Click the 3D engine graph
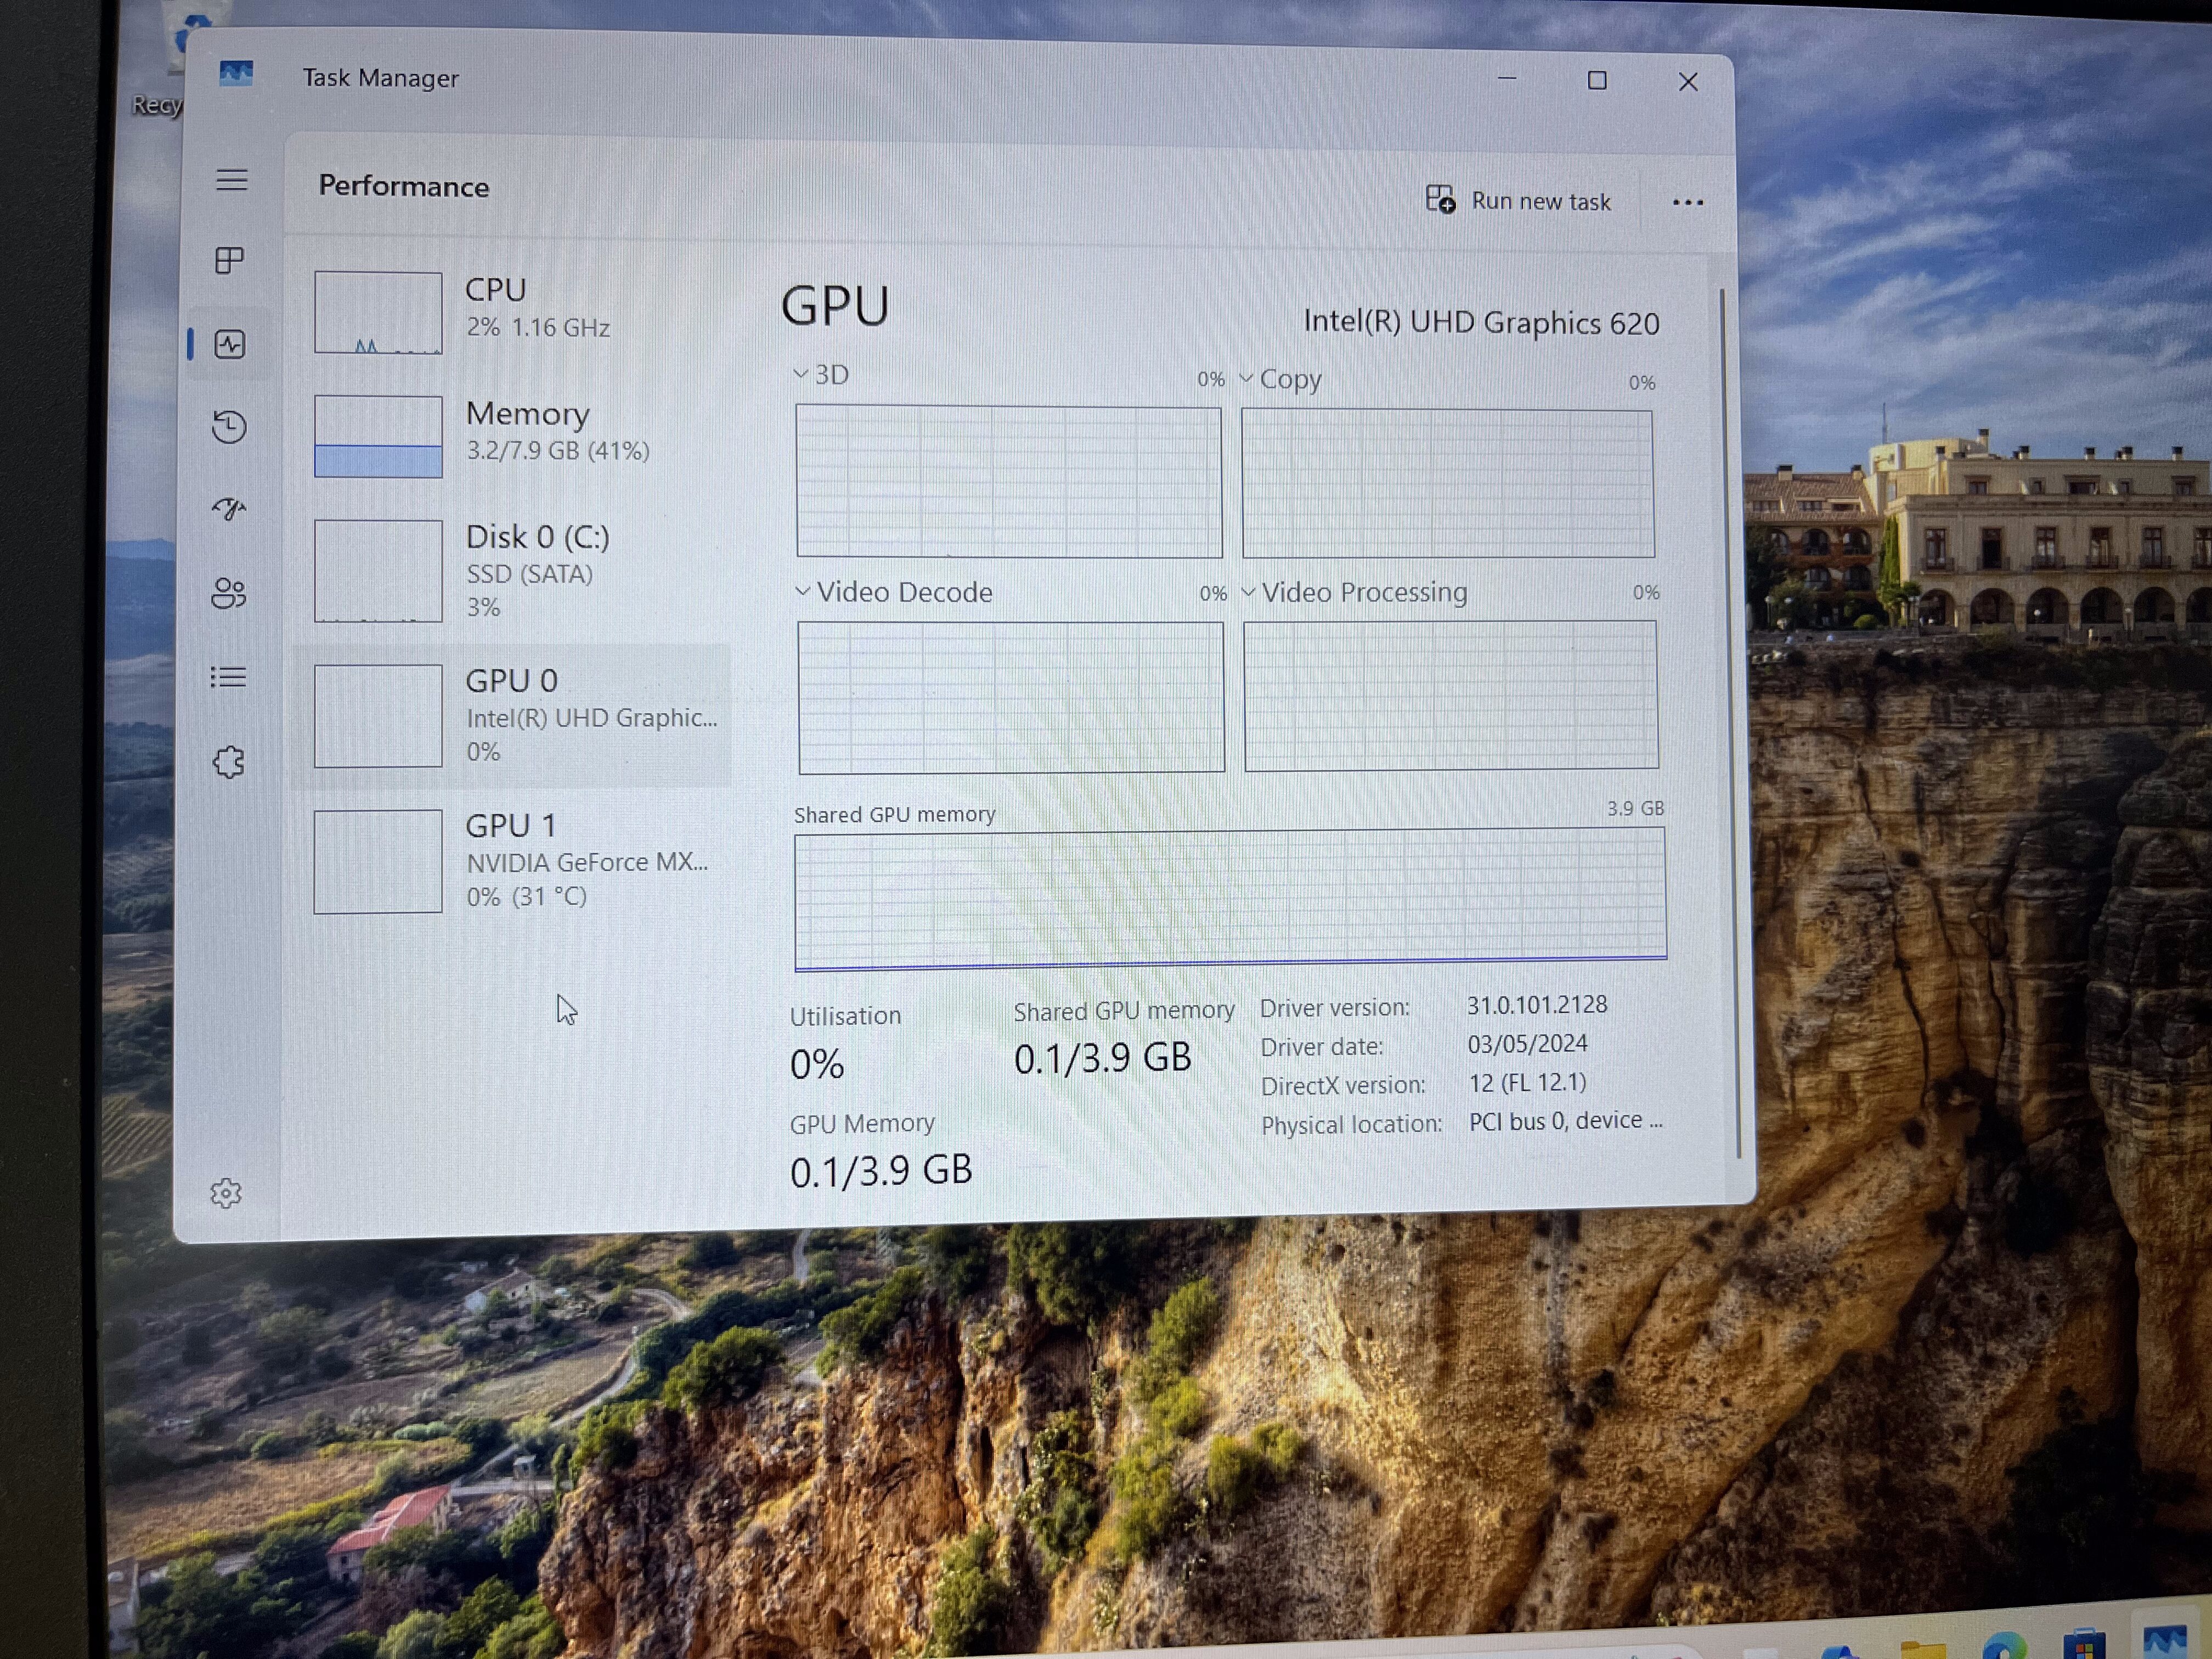2212x1659 pixels. pyautogui.click(x=1009, y=481)
